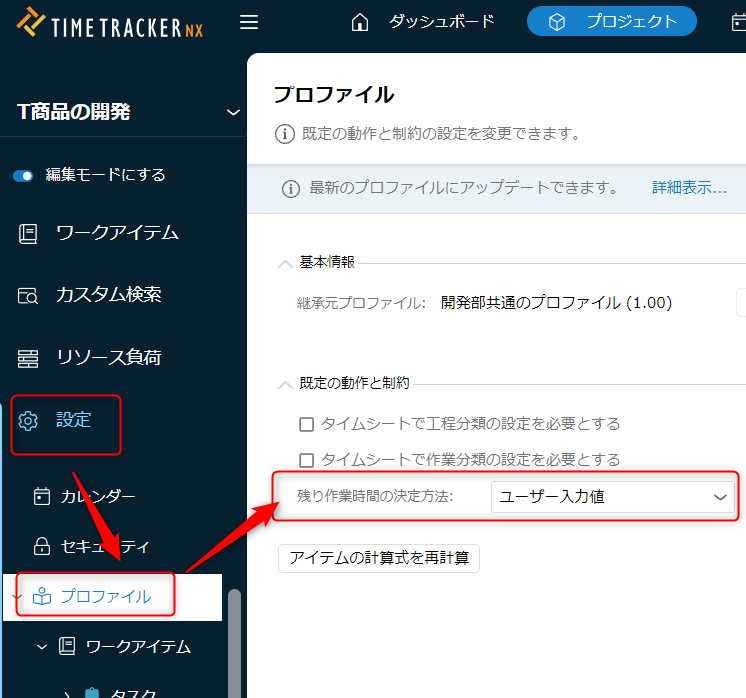This screenshot has width=746, height=698.
Task: Expand the T商品の開発 project selector
Action: (233, 112)
